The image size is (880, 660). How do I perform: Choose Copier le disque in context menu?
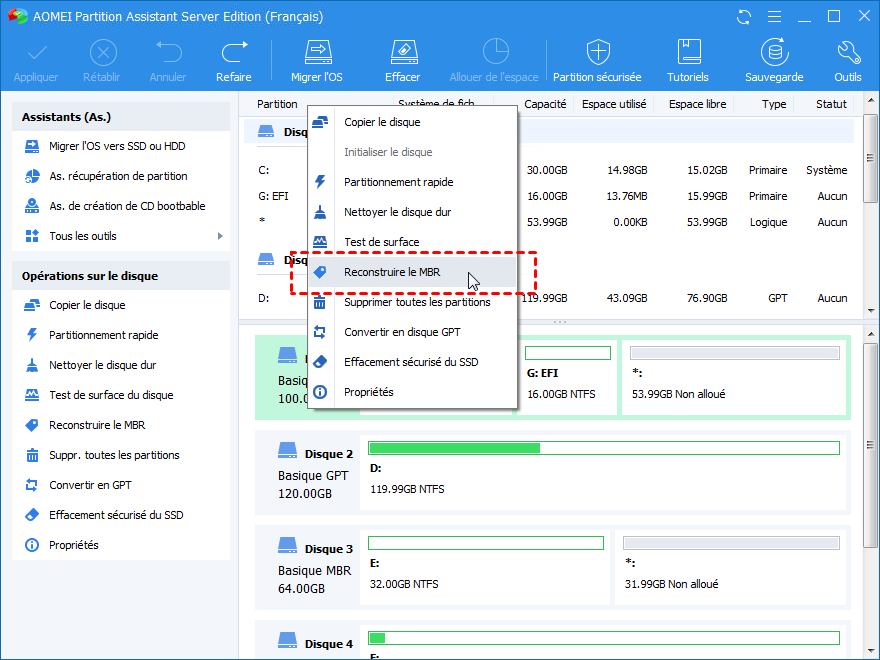412,122
